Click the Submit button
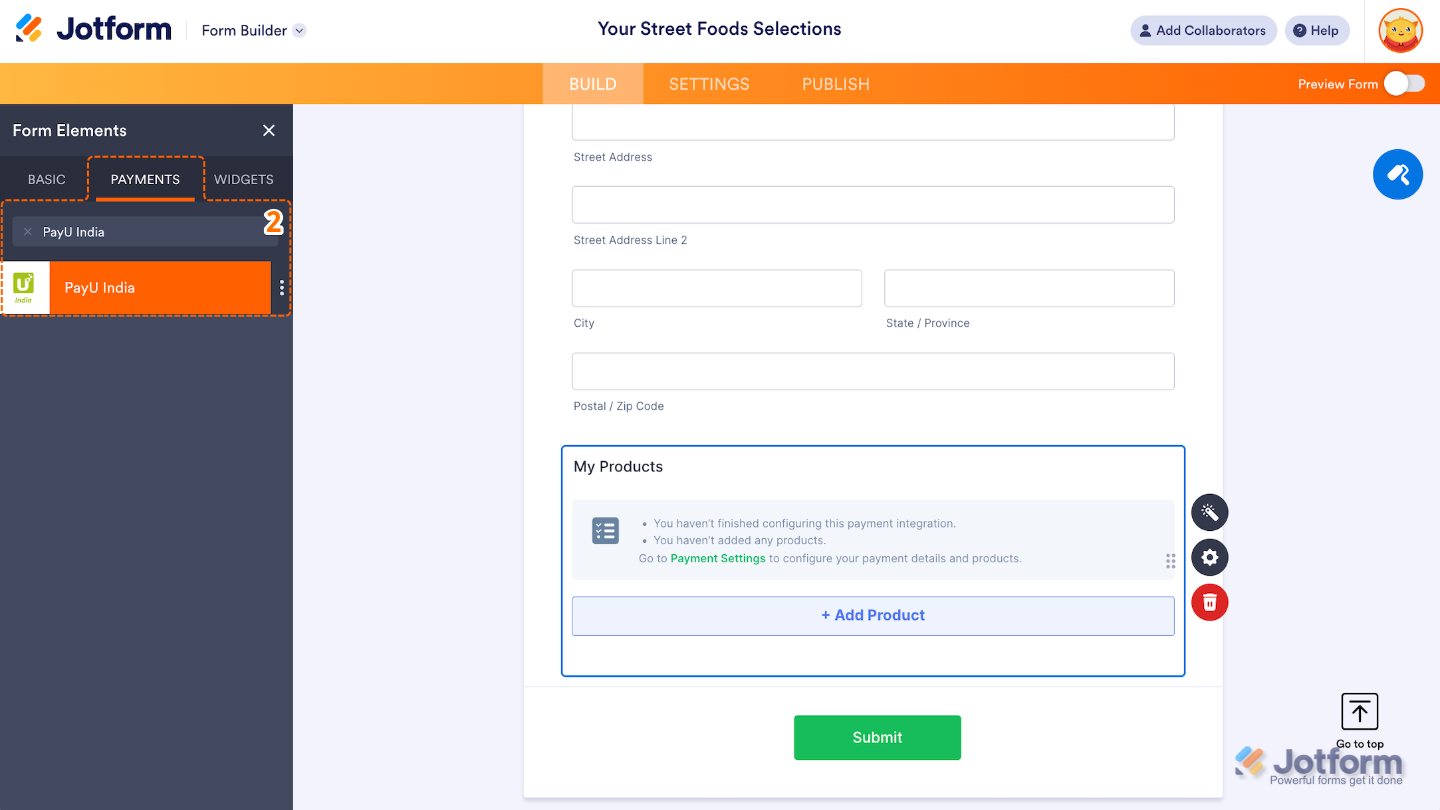The image size is (1440, 810). tap(877, 737)
